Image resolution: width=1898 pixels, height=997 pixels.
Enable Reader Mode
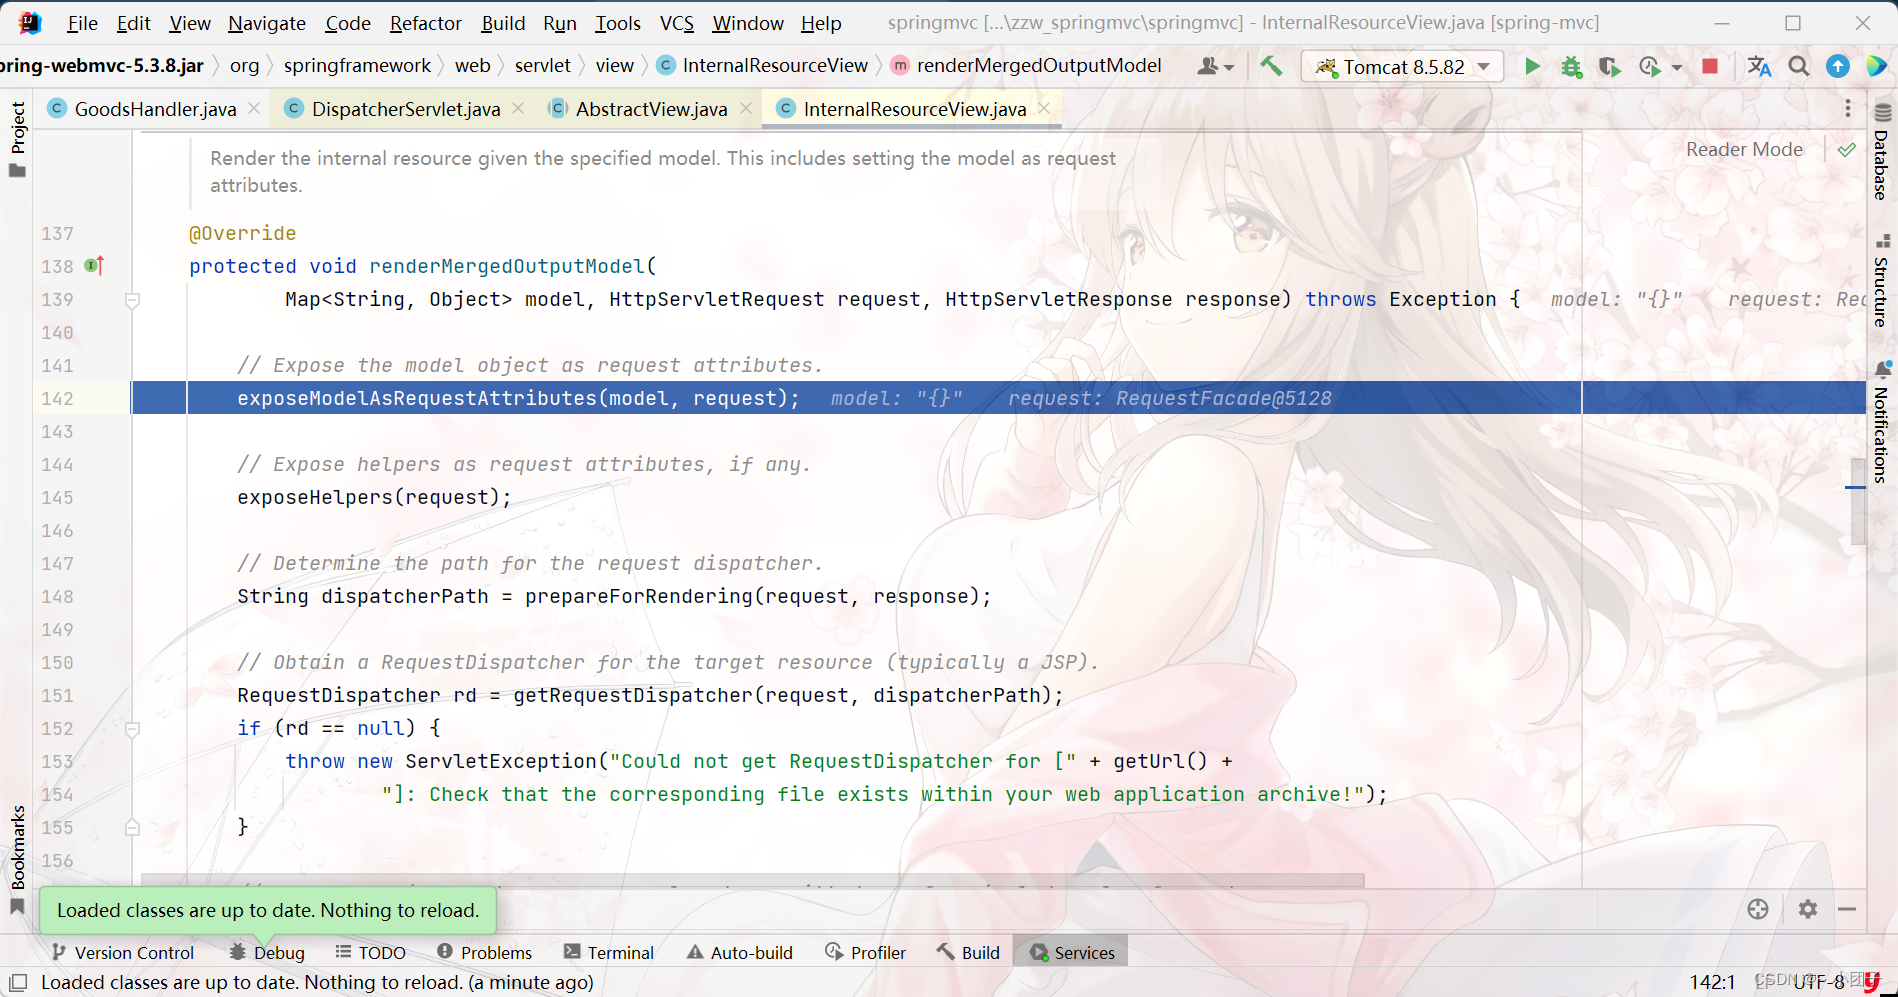click(1744, 149)
